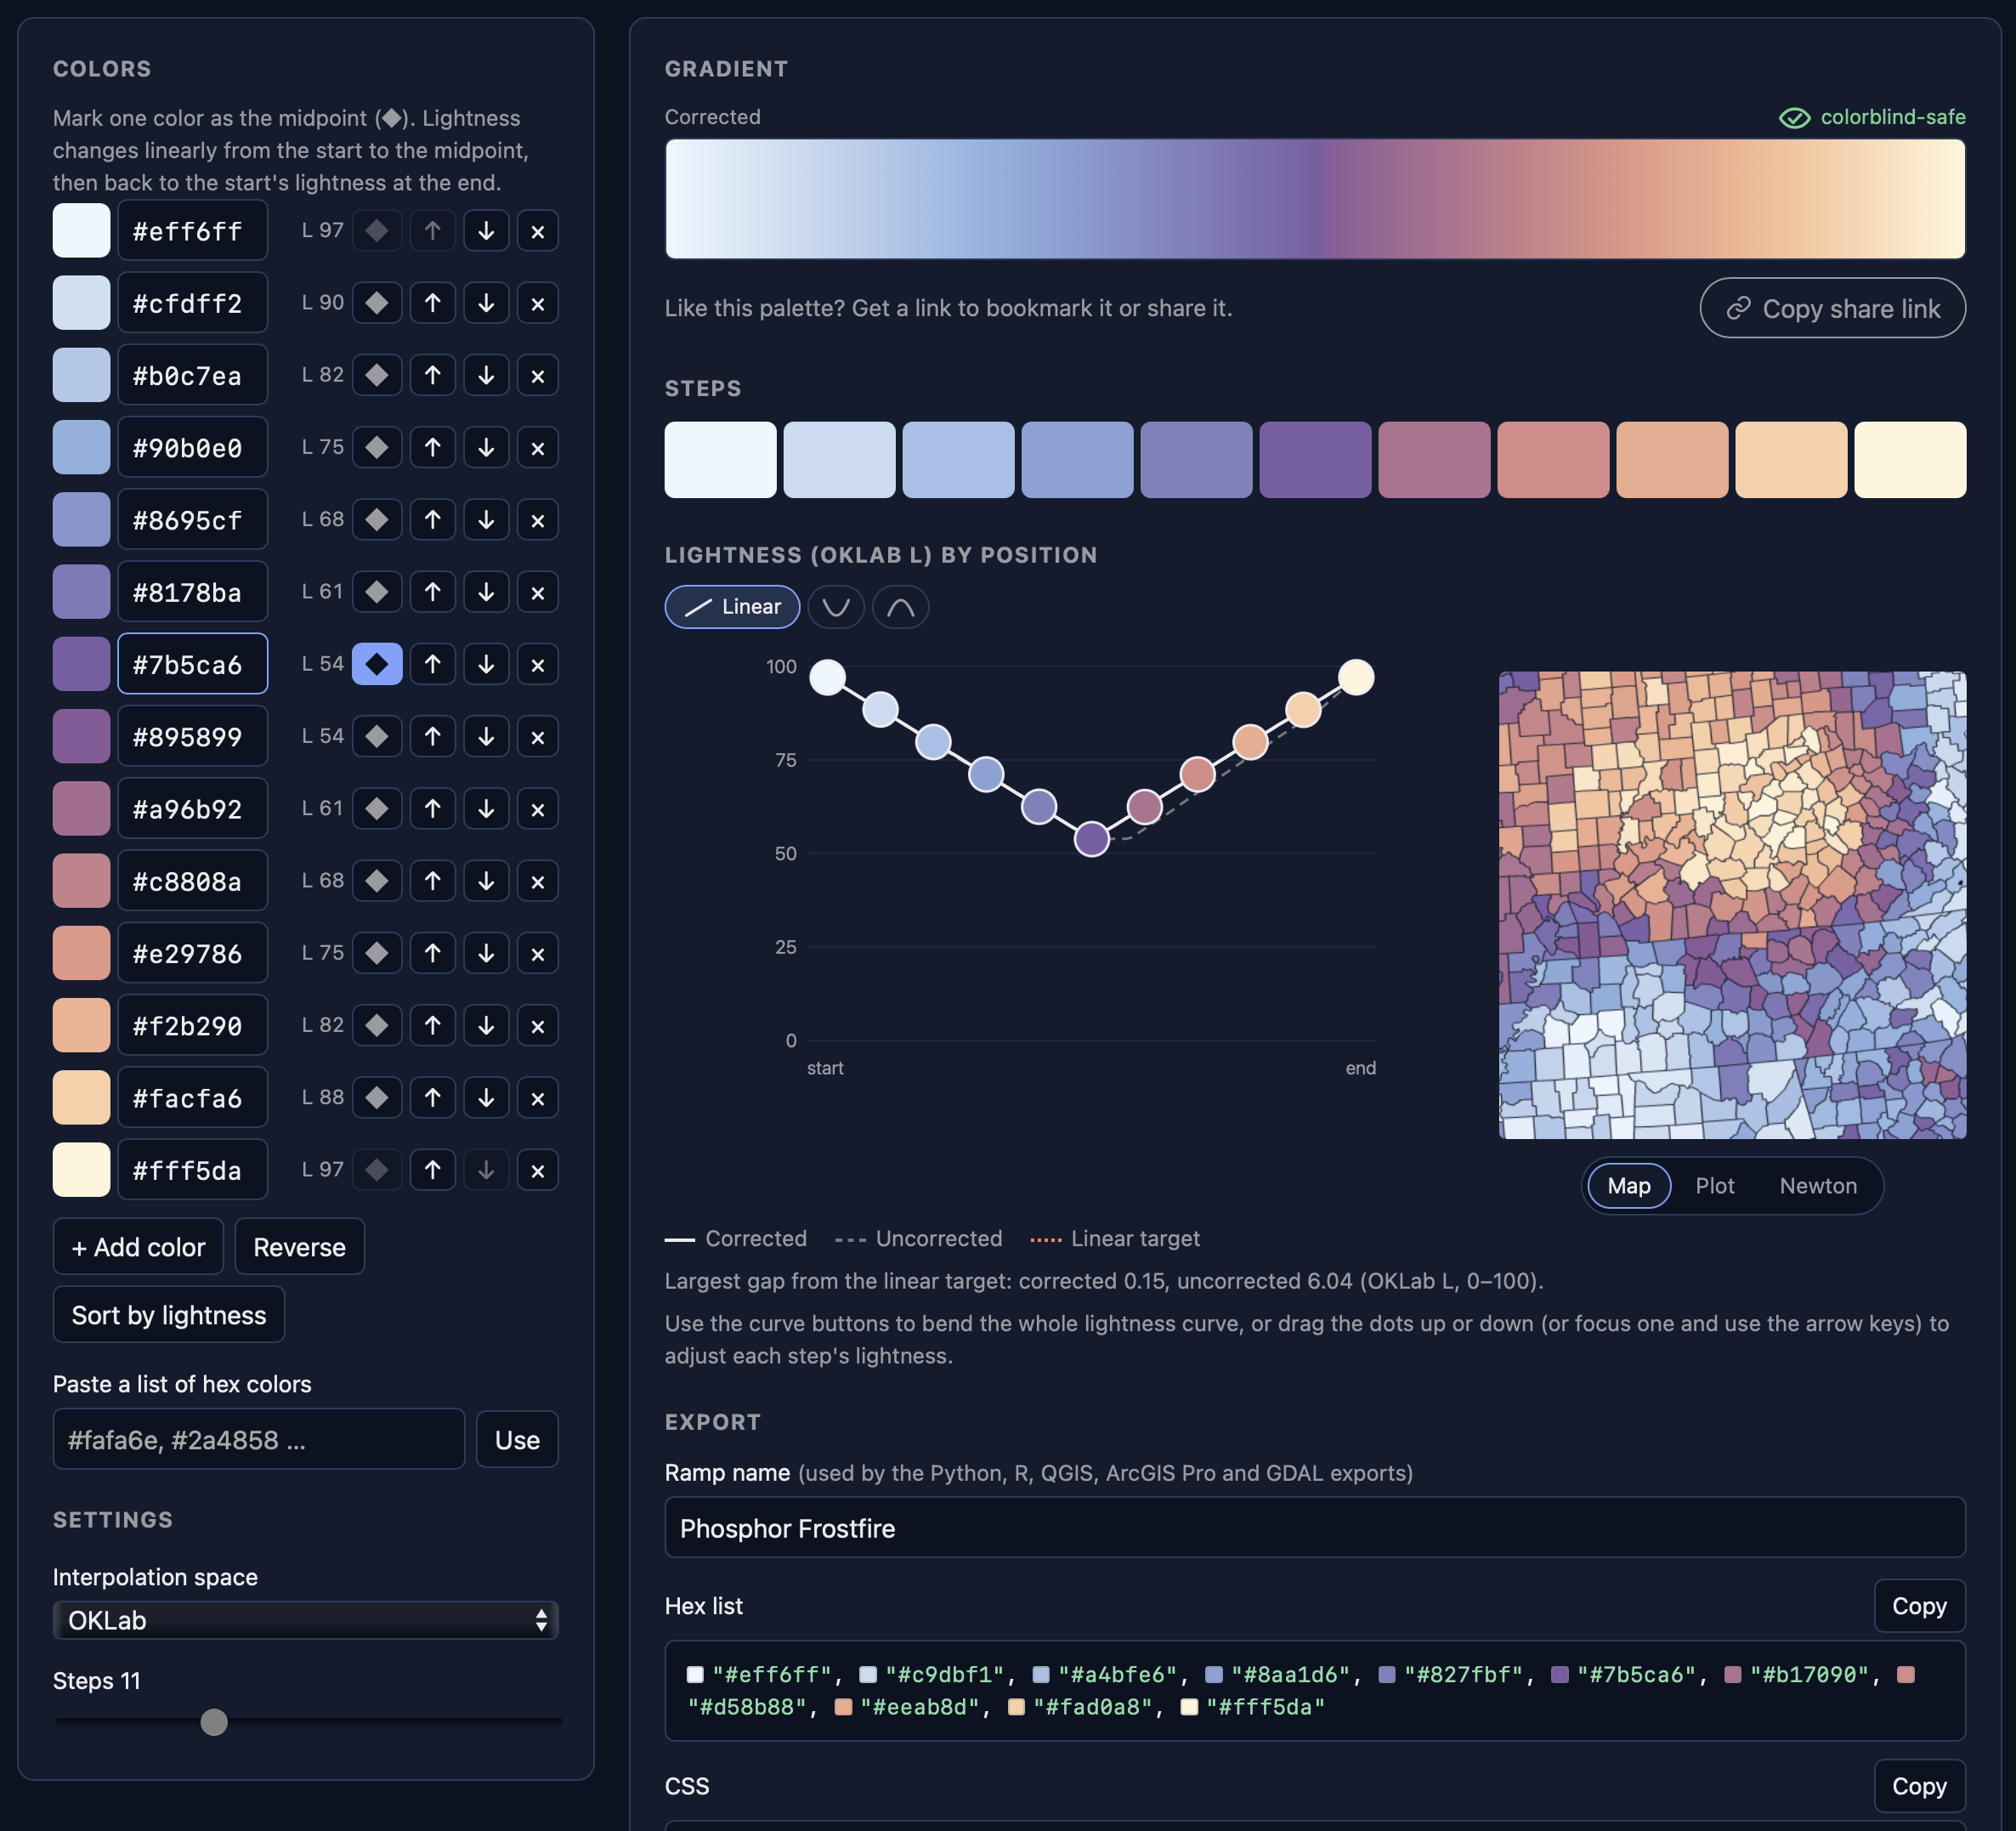
Task: Mark #b0c7ea as midpoint with diamond
Action: pyautogui.click(x=377, y=375)
